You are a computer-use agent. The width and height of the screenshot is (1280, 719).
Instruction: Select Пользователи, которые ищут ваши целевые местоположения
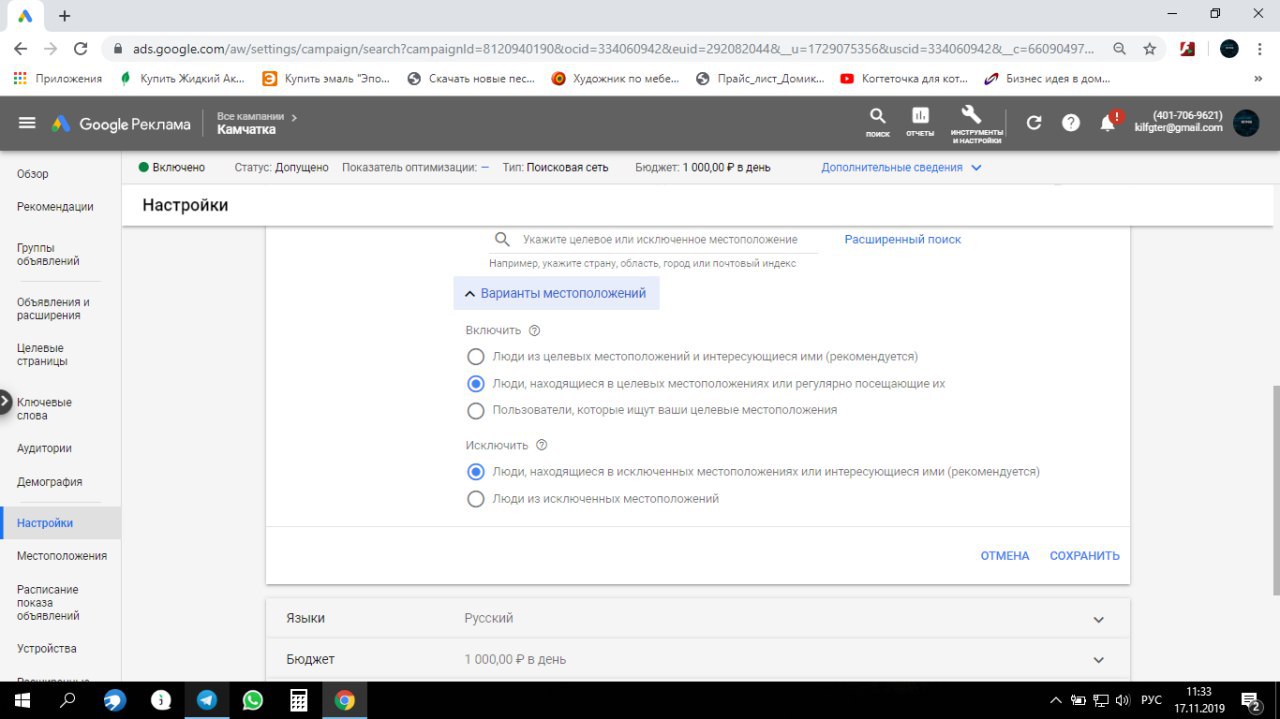click(x=476, y=410)
